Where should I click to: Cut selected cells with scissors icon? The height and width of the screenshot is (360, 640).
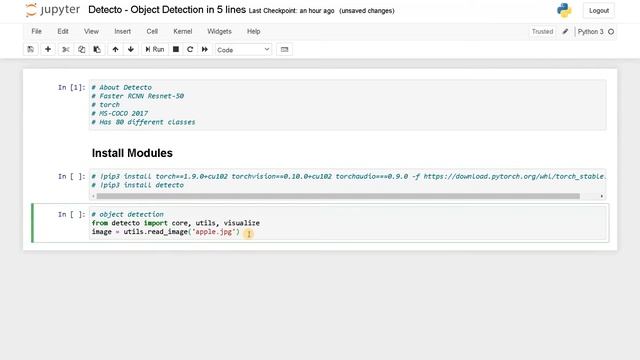(65, 49)
